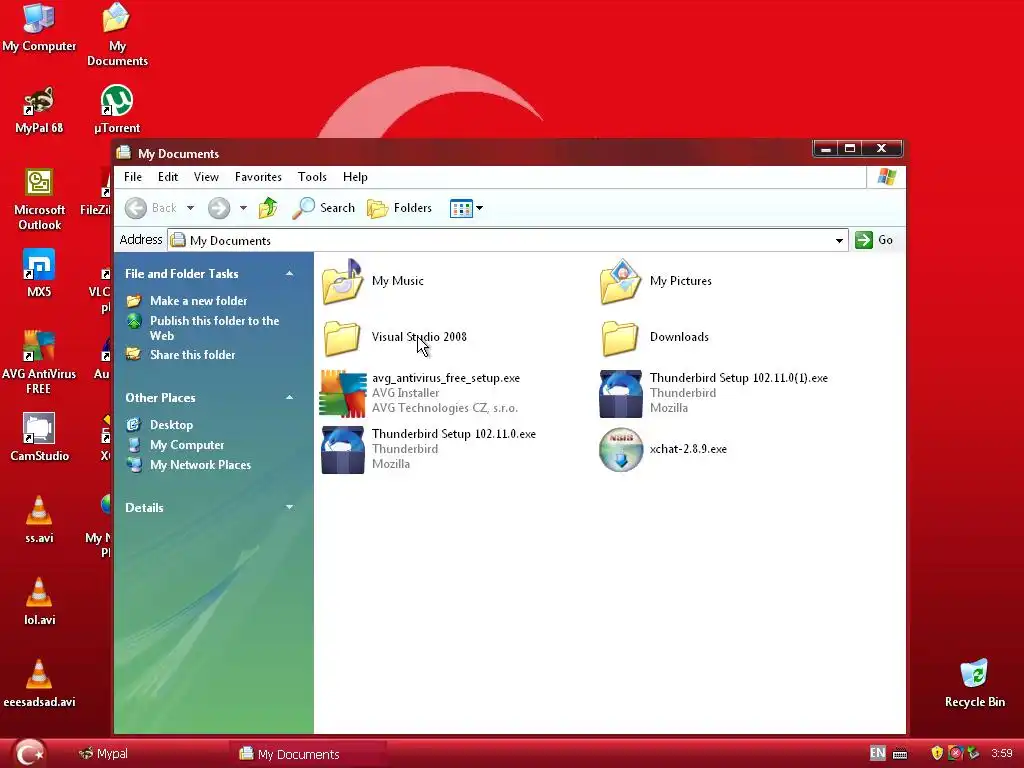Click the Go button beside address bar
Screen dimensions: 1024x768
point(874,240)
